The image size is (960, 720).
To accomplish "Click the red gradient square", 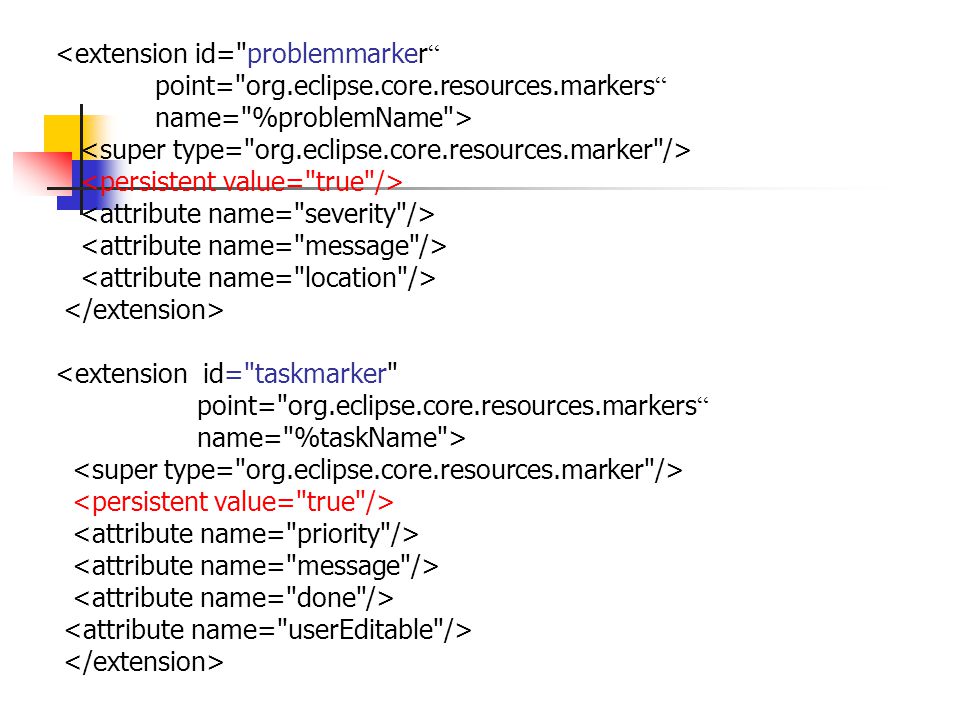I will point(43,173).
